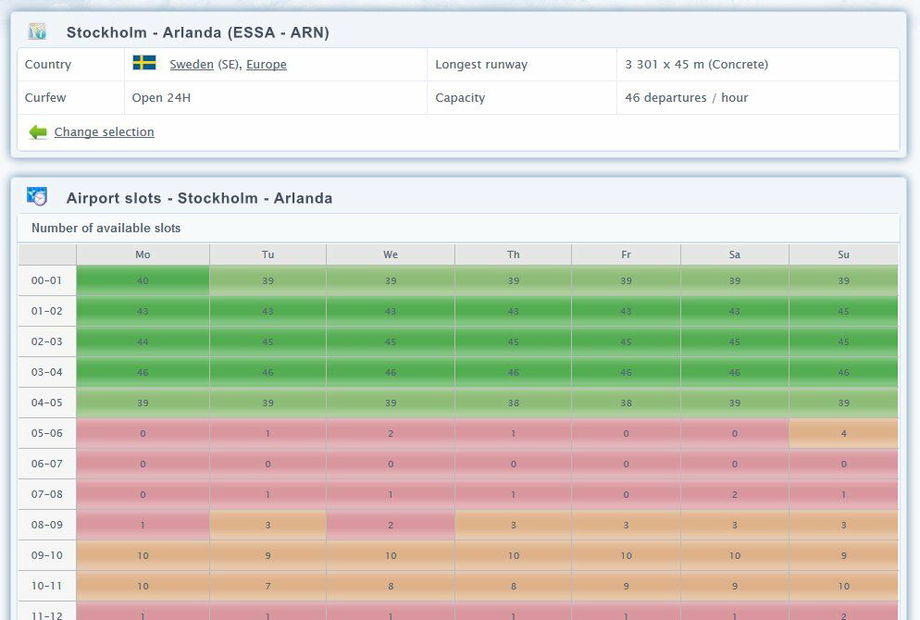The height and width of the screenshot is (620, 920).
Task: Click the Airport slots section icon
Action: (x=37, y=197)
